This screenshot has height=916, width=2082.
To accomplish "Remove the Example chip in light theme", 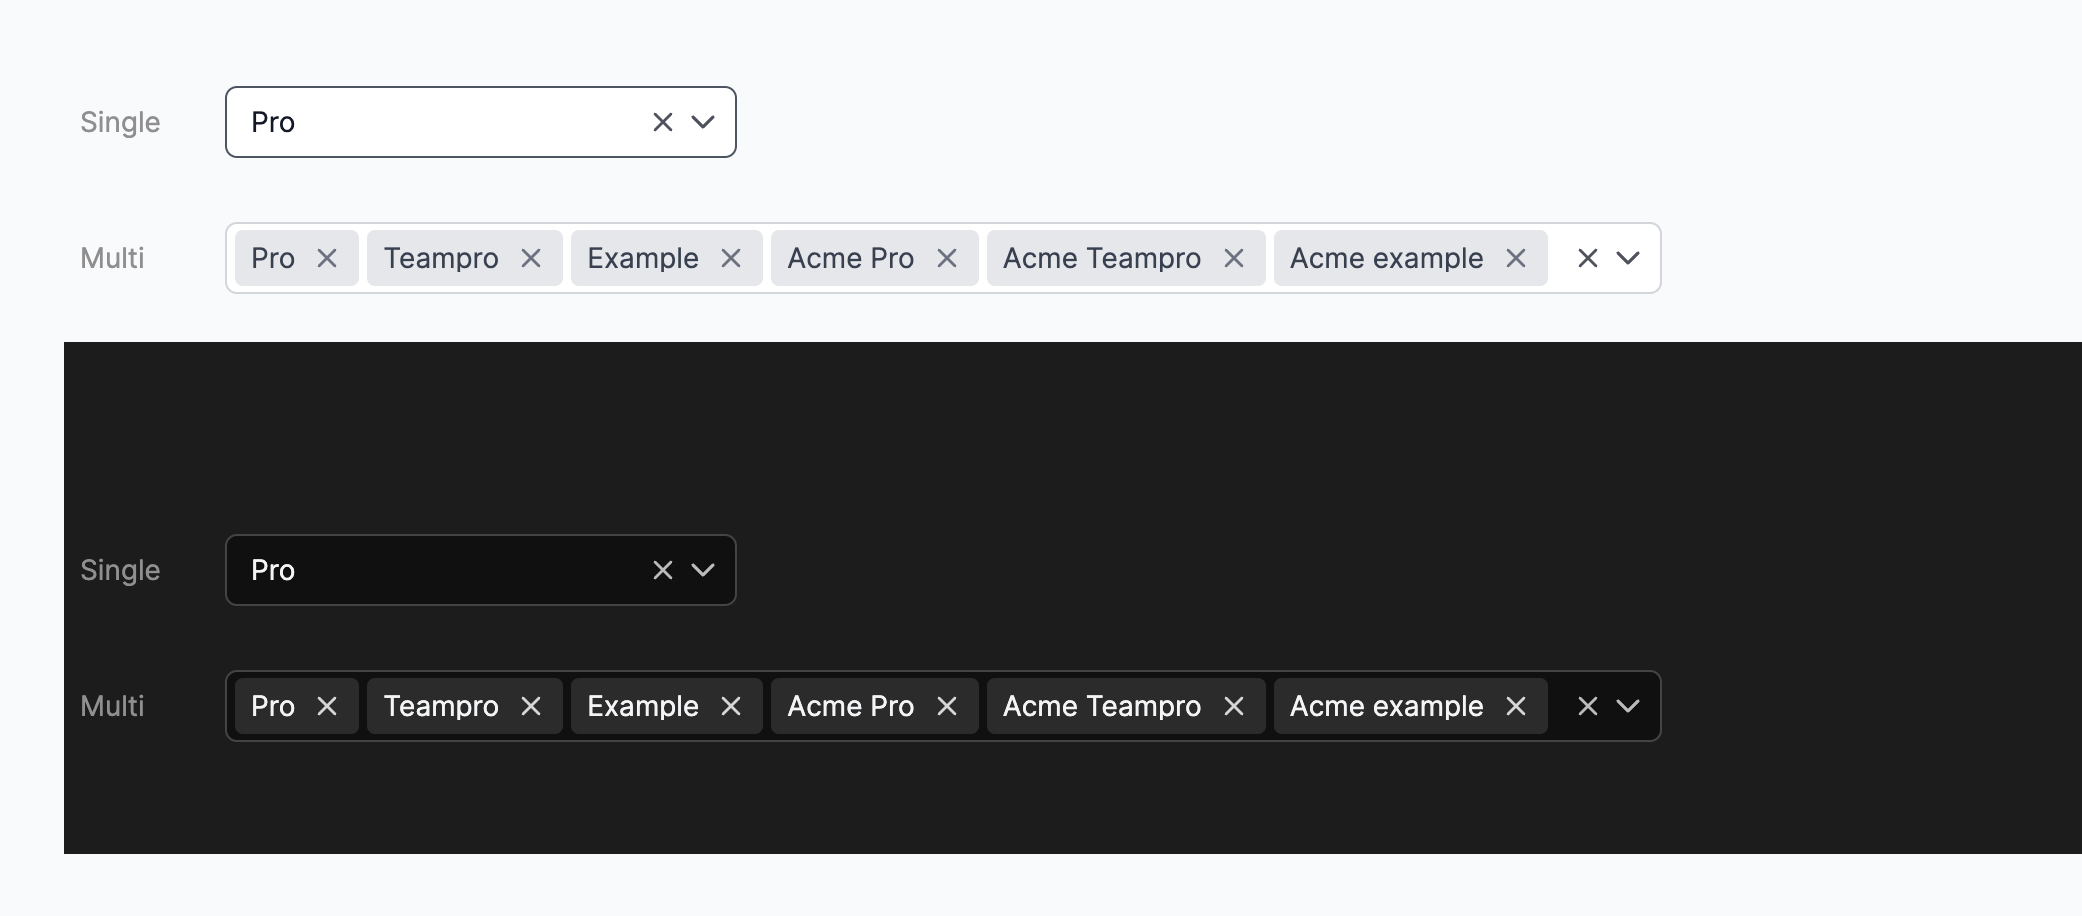I will click(x=730, y=258).
